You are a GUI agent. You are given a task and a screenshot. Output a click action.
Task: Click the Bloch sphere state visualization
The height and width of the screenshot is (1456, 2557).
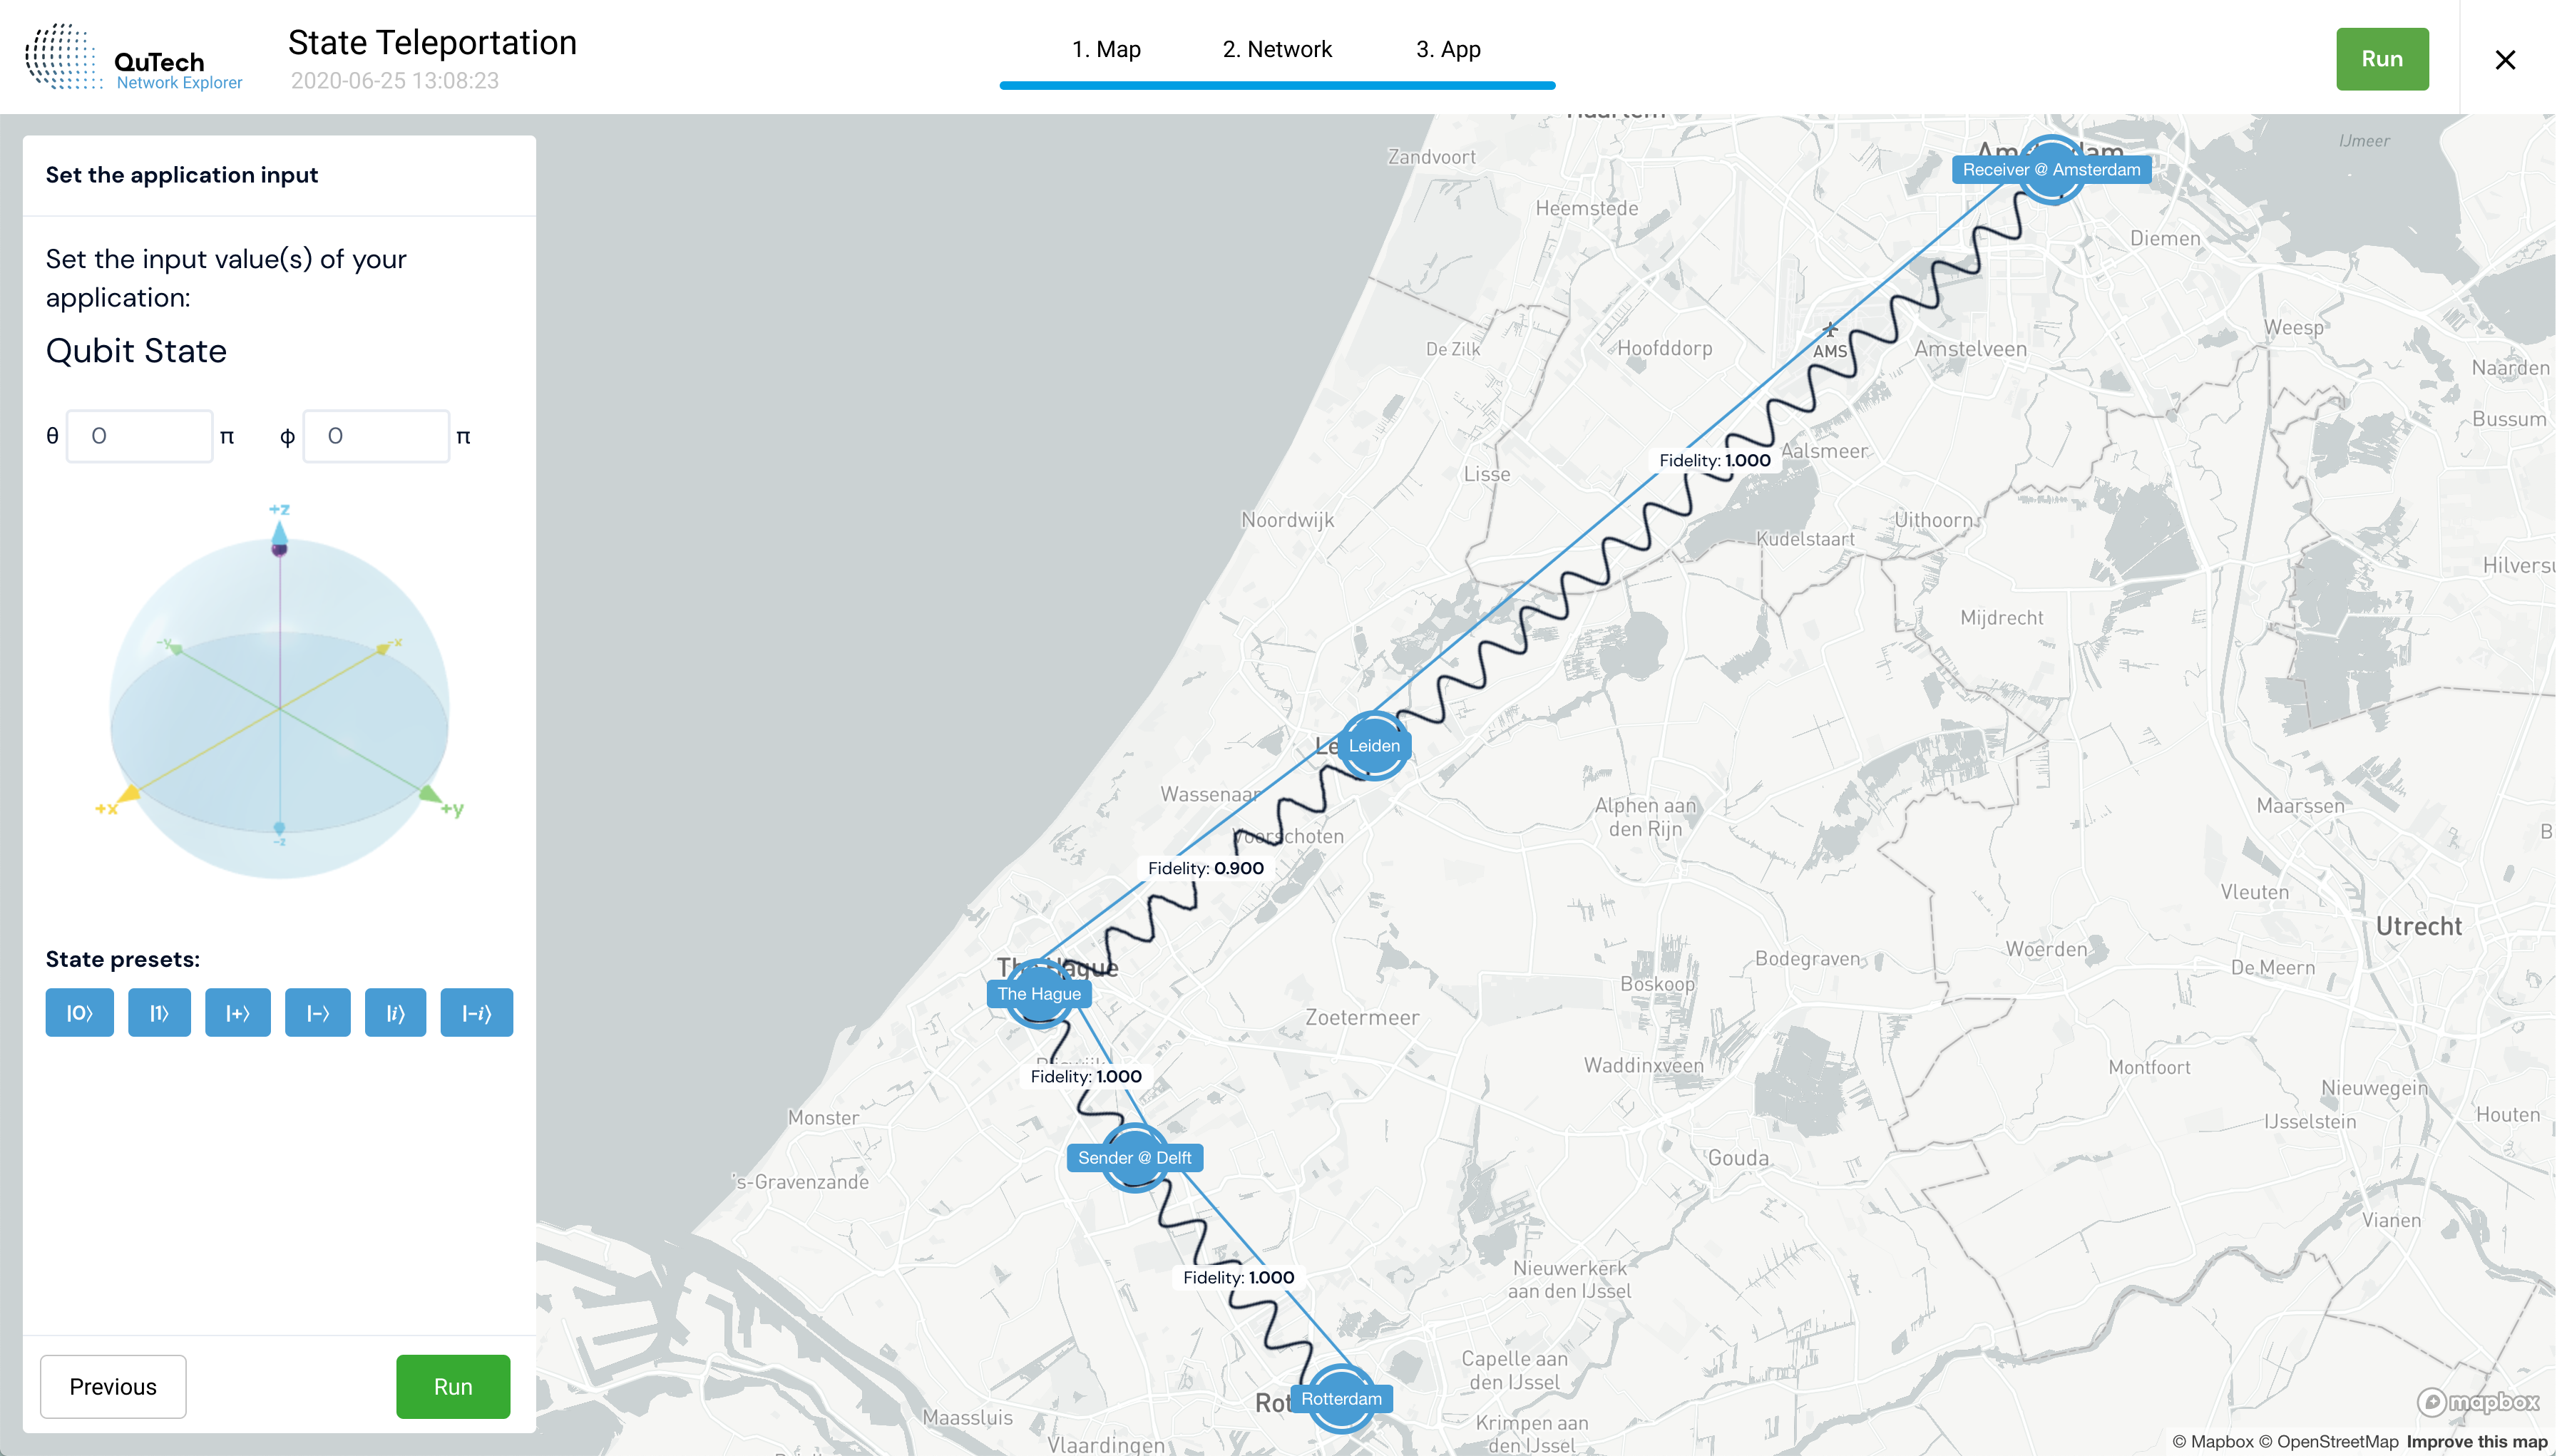[280, 700]
